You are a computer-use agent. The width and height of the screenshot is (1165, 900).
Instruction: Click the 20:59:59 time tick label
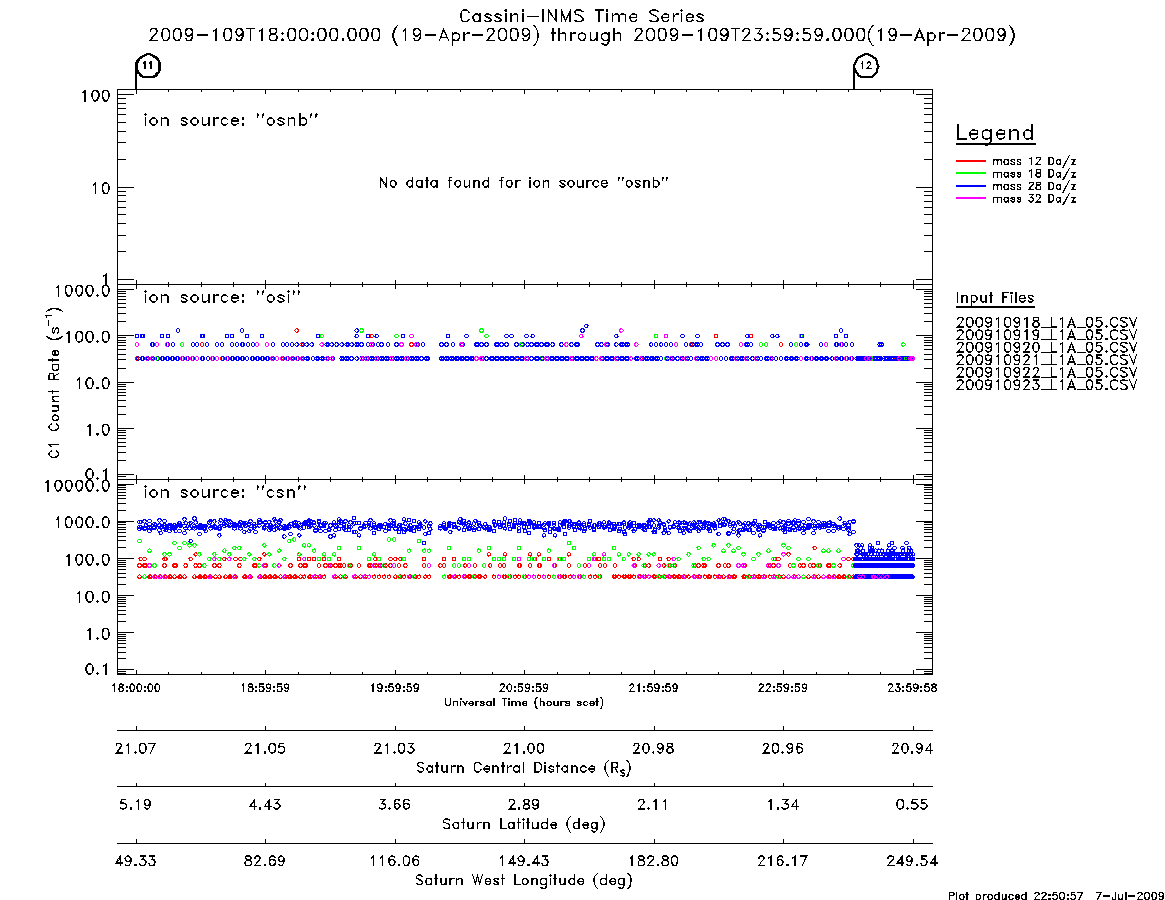pyautogui.click(x=524, y=688)
